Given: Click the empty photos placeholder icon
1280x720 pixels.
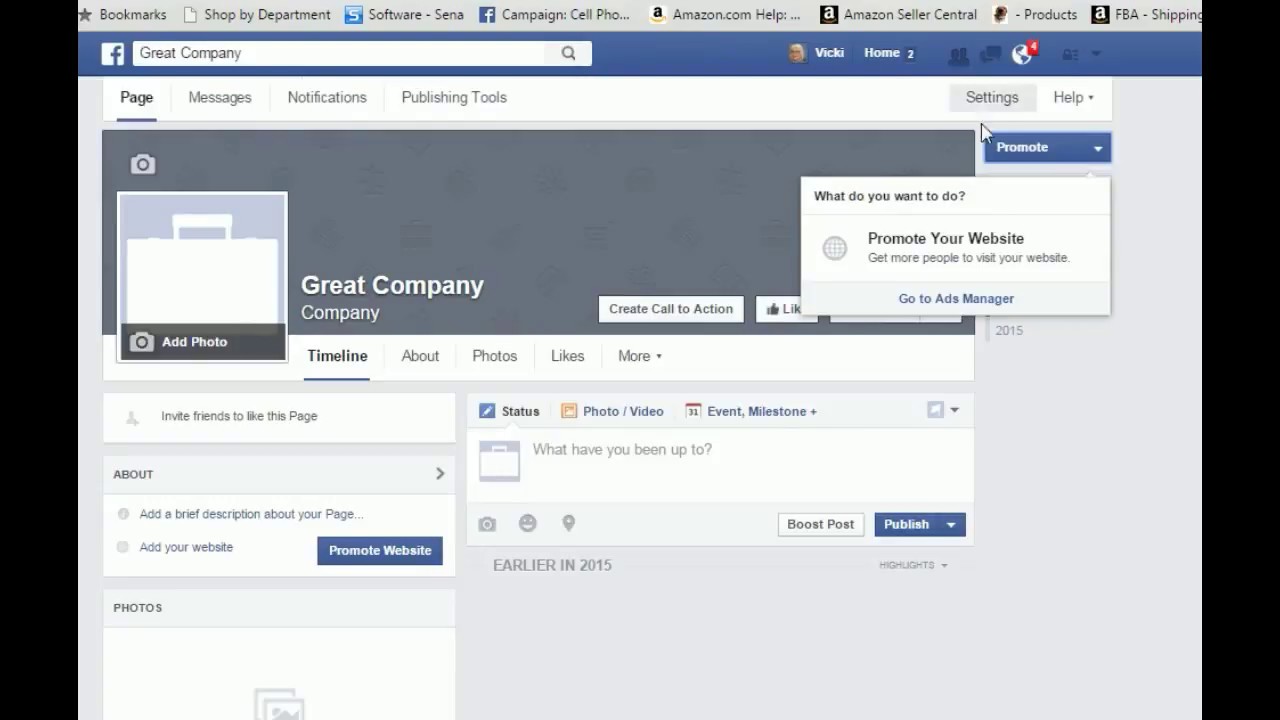Looking at the screenshot, I should 279,703.
